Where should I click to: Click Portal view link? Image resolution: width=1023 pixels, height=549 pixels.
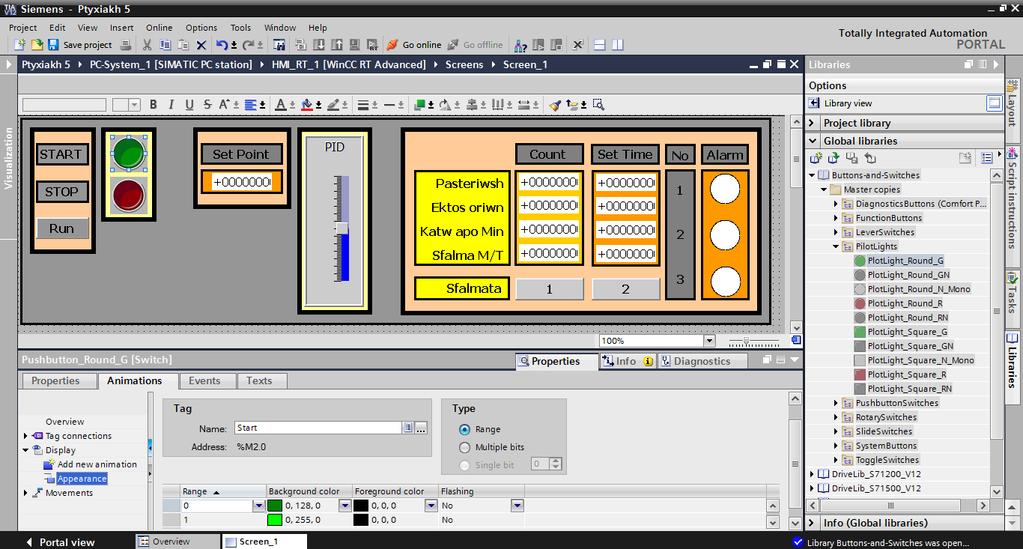pyautogui.click(x=61, y=542)
